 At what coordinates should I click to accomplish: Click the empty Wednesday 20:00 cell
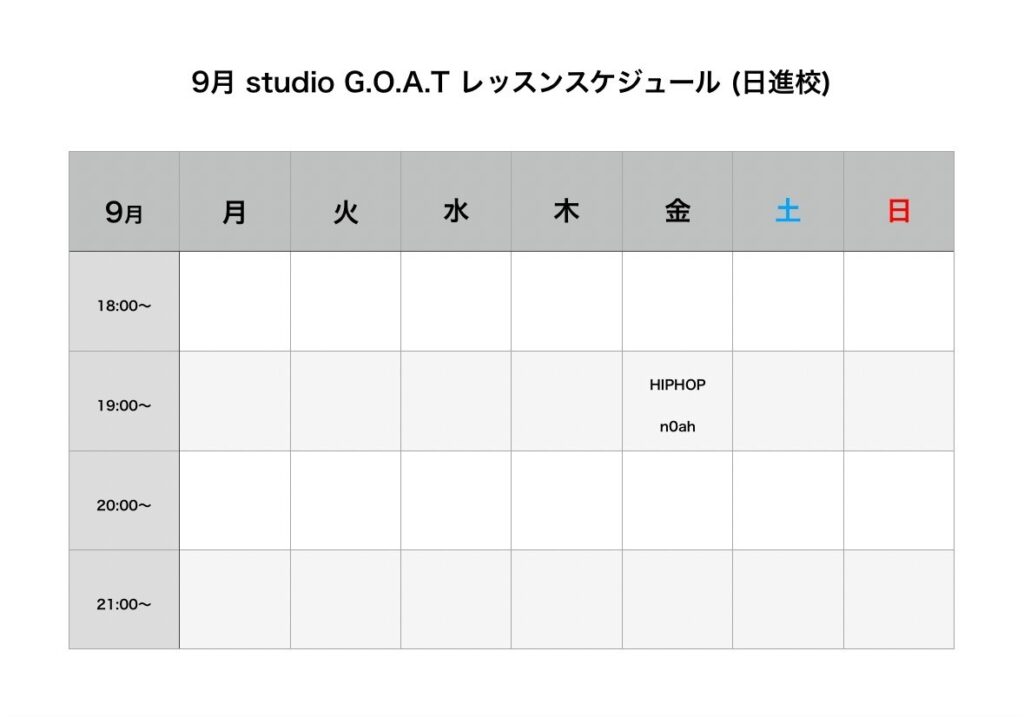click(456, 500)
